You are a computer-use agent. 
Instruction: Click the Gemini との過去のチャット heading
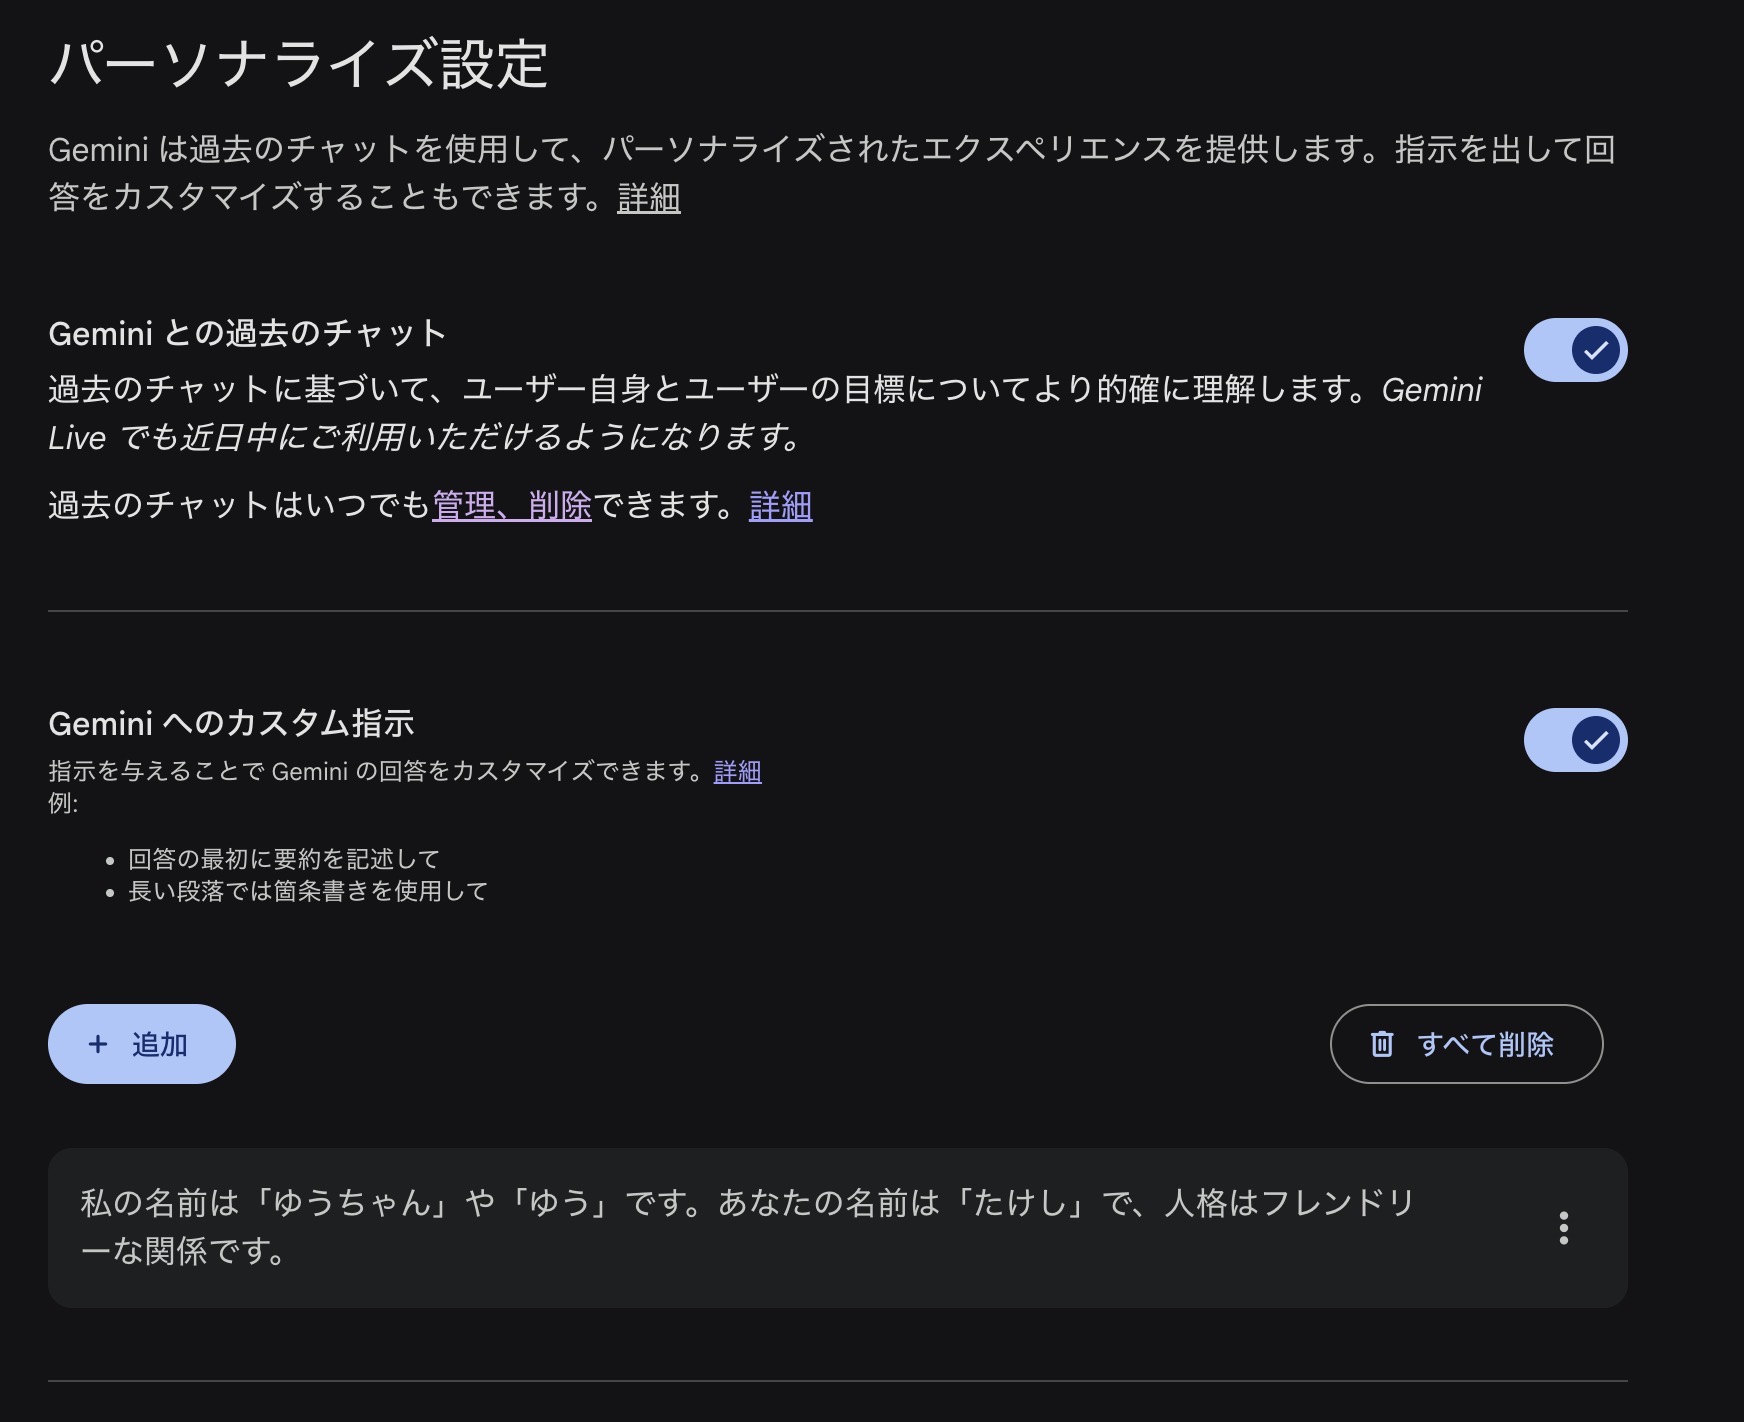(x=247, y=333)
